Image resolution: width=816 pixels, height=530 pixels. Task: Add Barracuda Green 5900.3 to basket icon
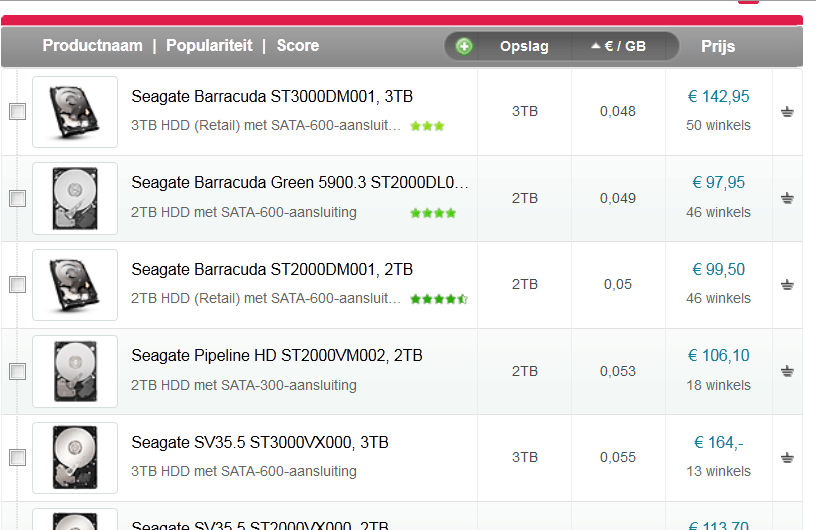pyautogui.click(x=787, y=198)
